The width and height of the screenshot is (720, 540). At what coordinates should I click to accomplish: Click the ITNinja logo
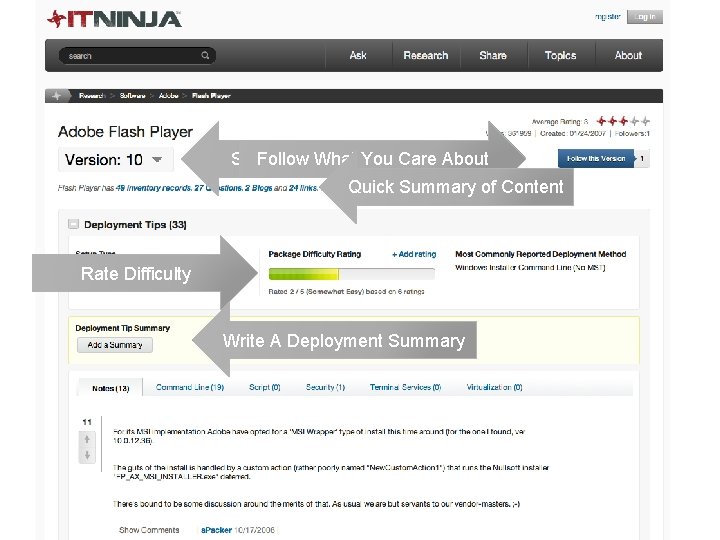click(114, 19)
